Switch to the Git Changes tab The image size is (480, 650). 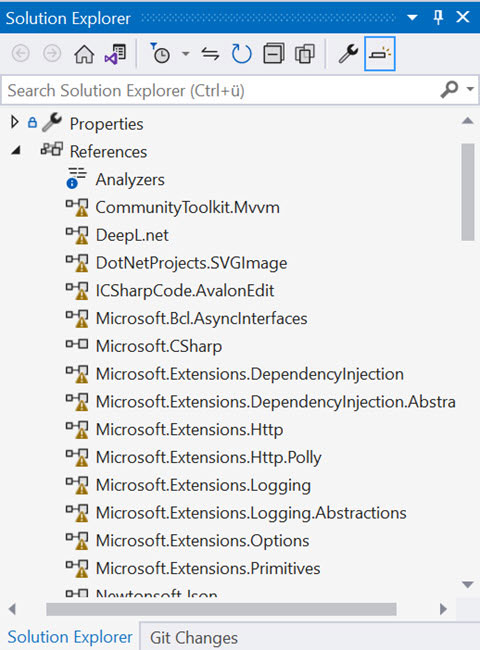[194, 638]
